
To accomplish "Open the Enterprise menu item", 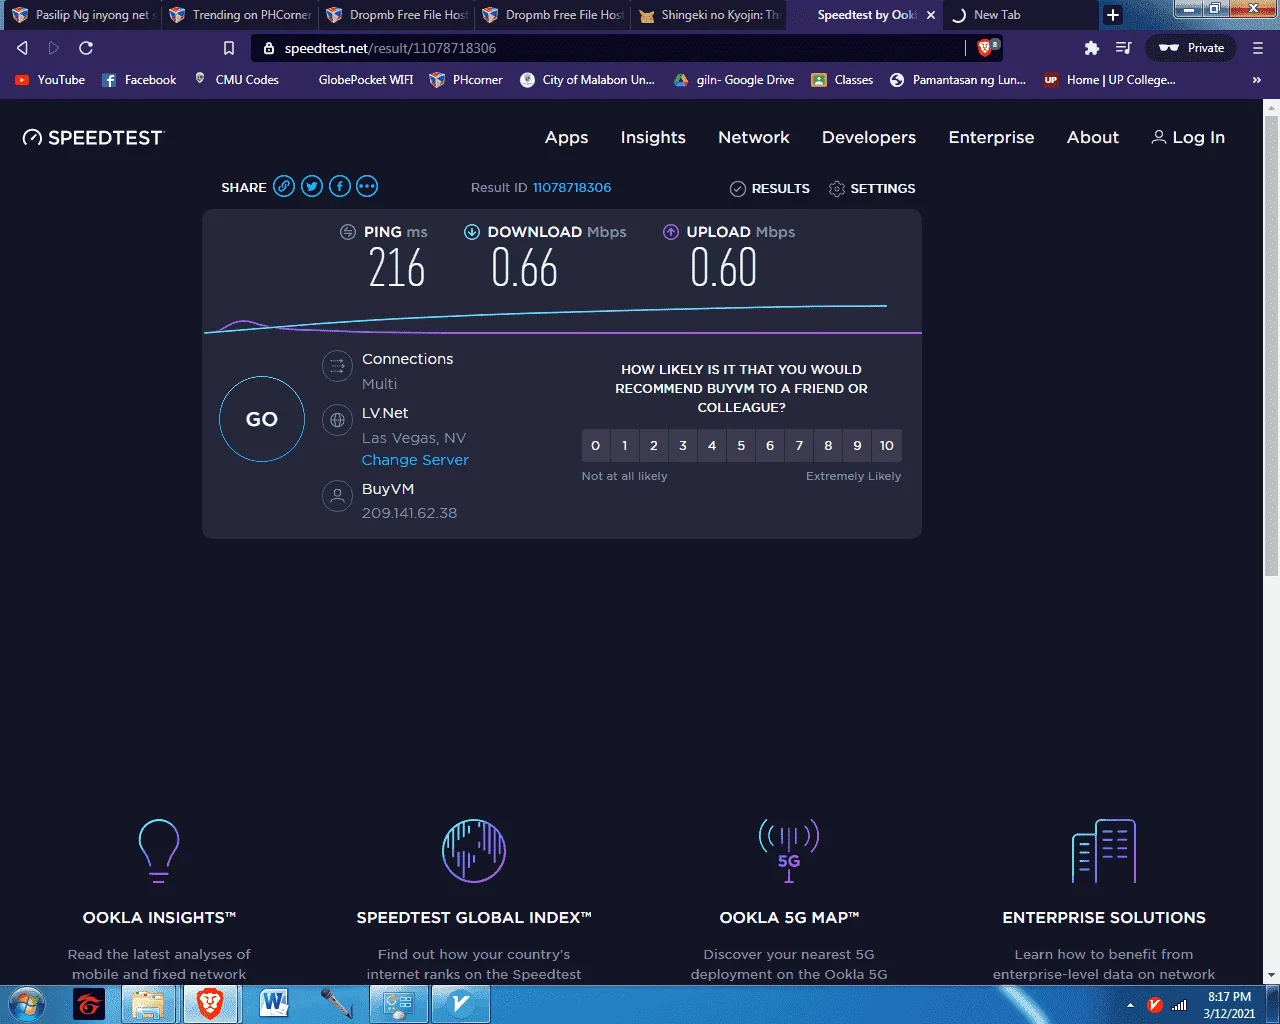I will coord(991,138).
